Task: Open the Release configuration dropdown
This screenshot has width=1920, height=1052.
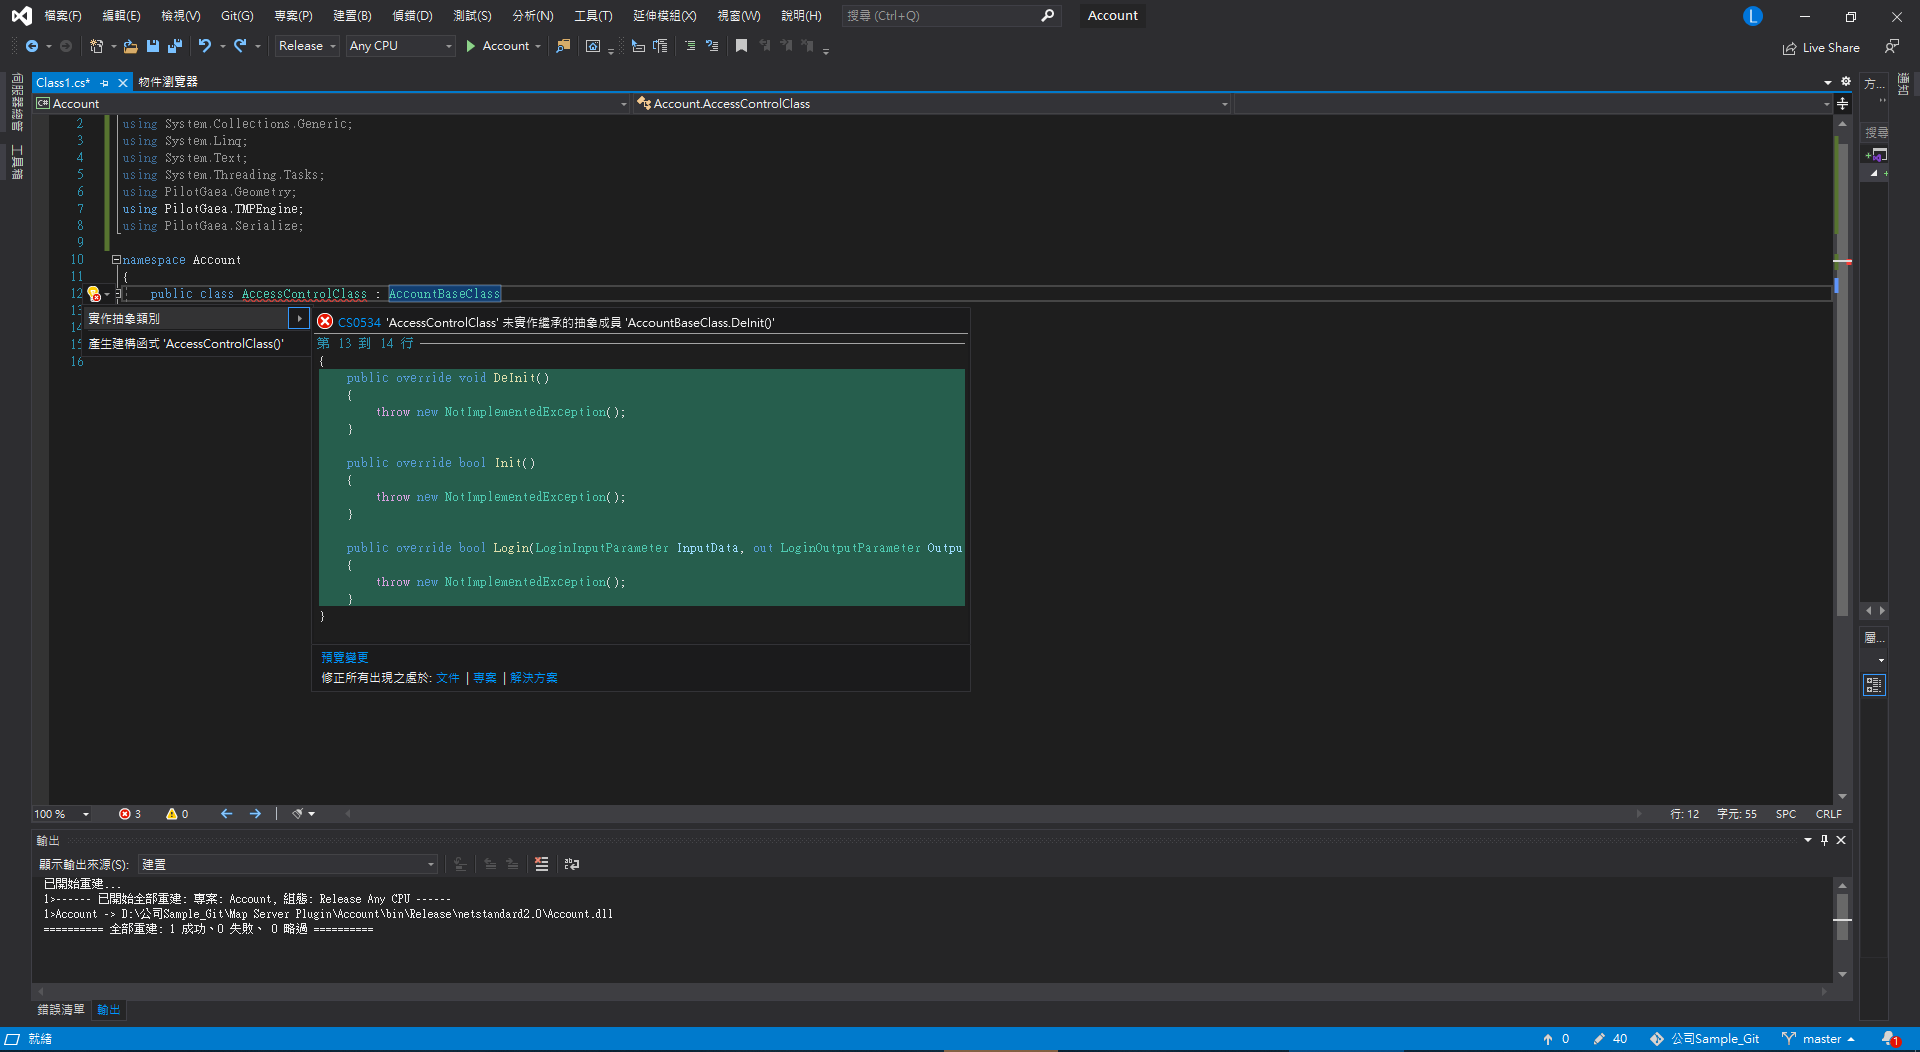Action: click(x=306, y=46)
